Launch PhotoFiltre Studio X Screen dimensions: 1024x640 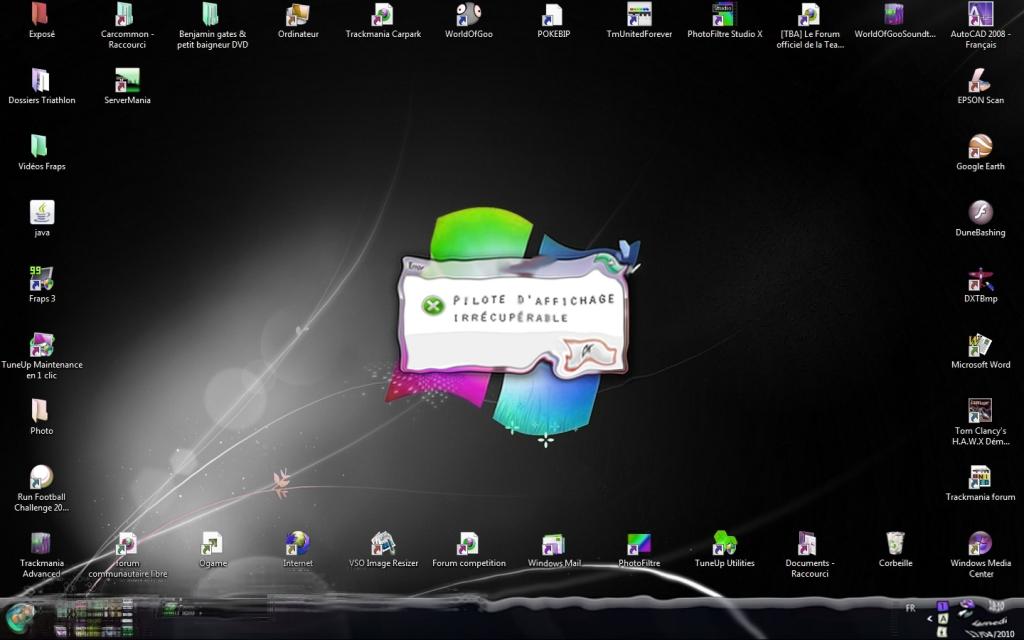pos(724,16)
